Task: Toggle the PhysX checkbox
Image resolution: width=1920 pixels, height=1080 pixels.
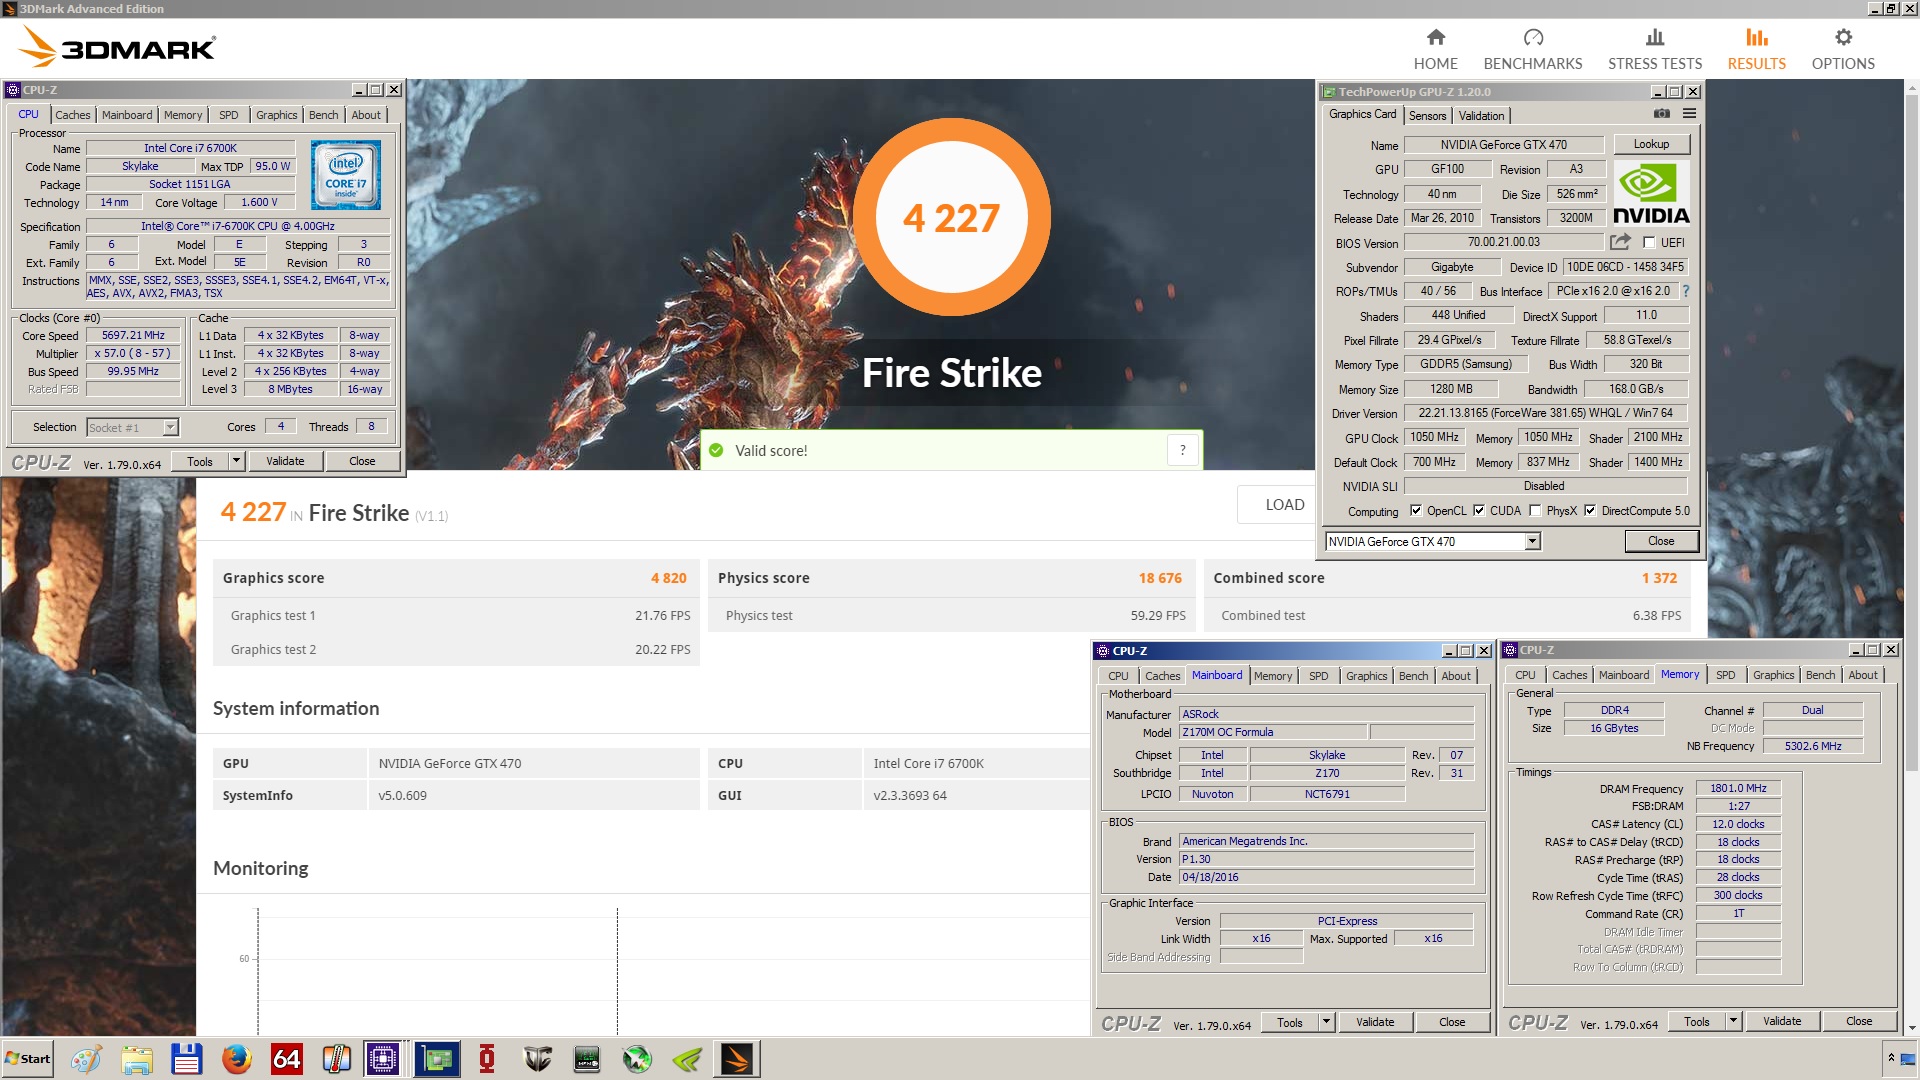Action: click(1535, 510)
